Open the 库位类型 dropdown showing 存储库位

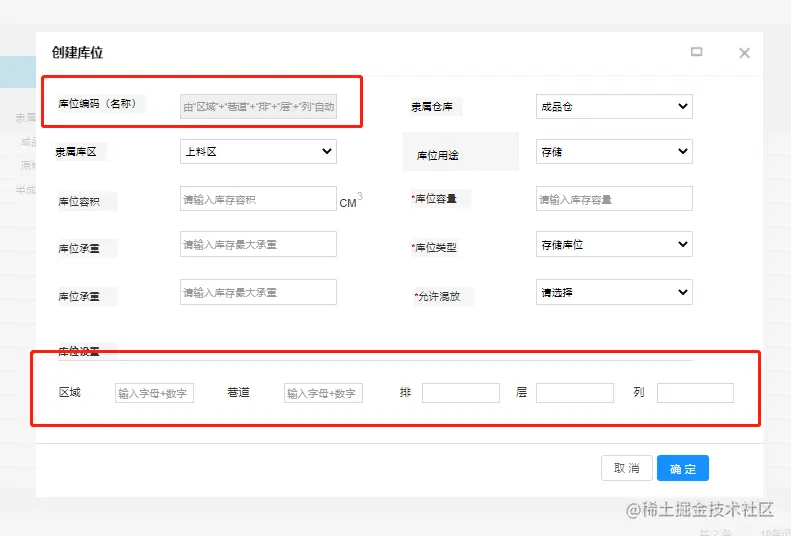click(x=614, y=244)
